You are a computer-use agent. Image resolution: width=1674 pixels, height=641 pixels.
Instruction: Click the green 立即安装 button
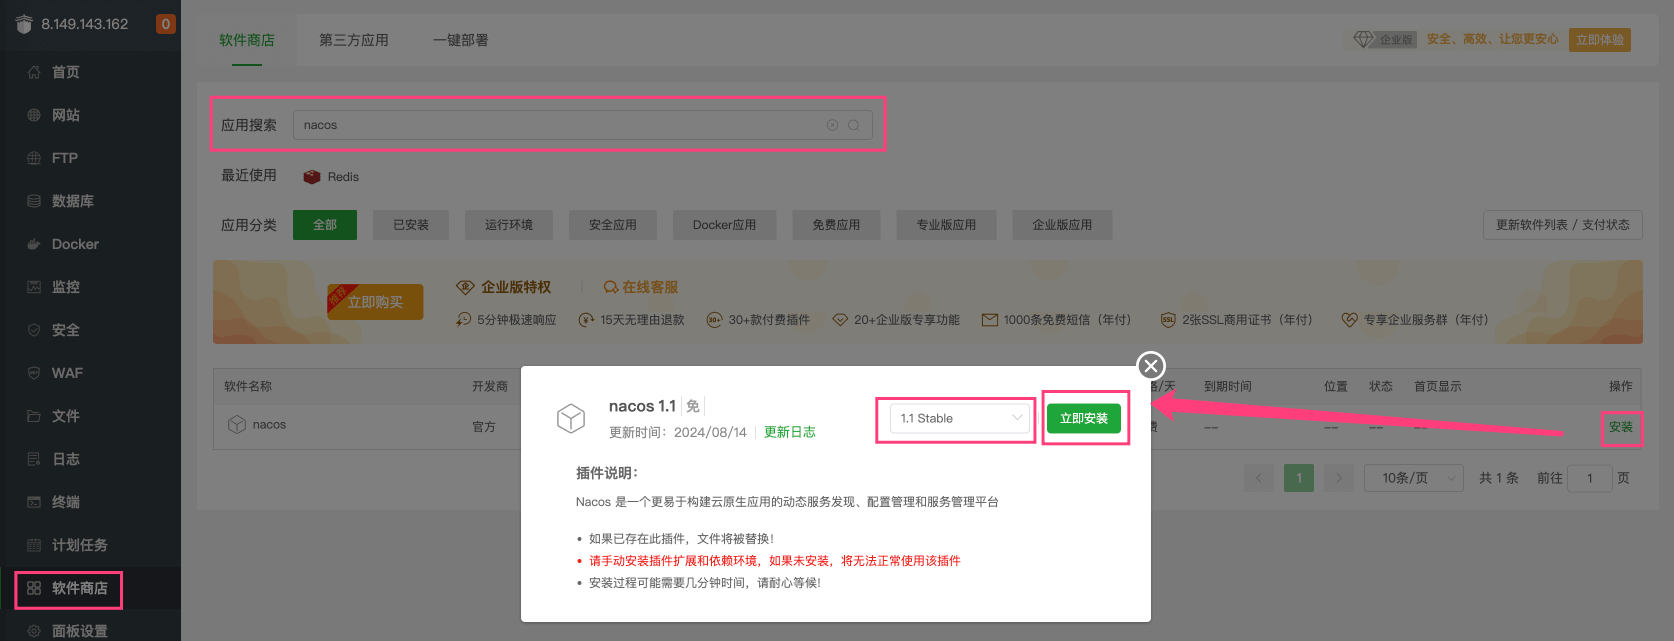point(1083,418)
